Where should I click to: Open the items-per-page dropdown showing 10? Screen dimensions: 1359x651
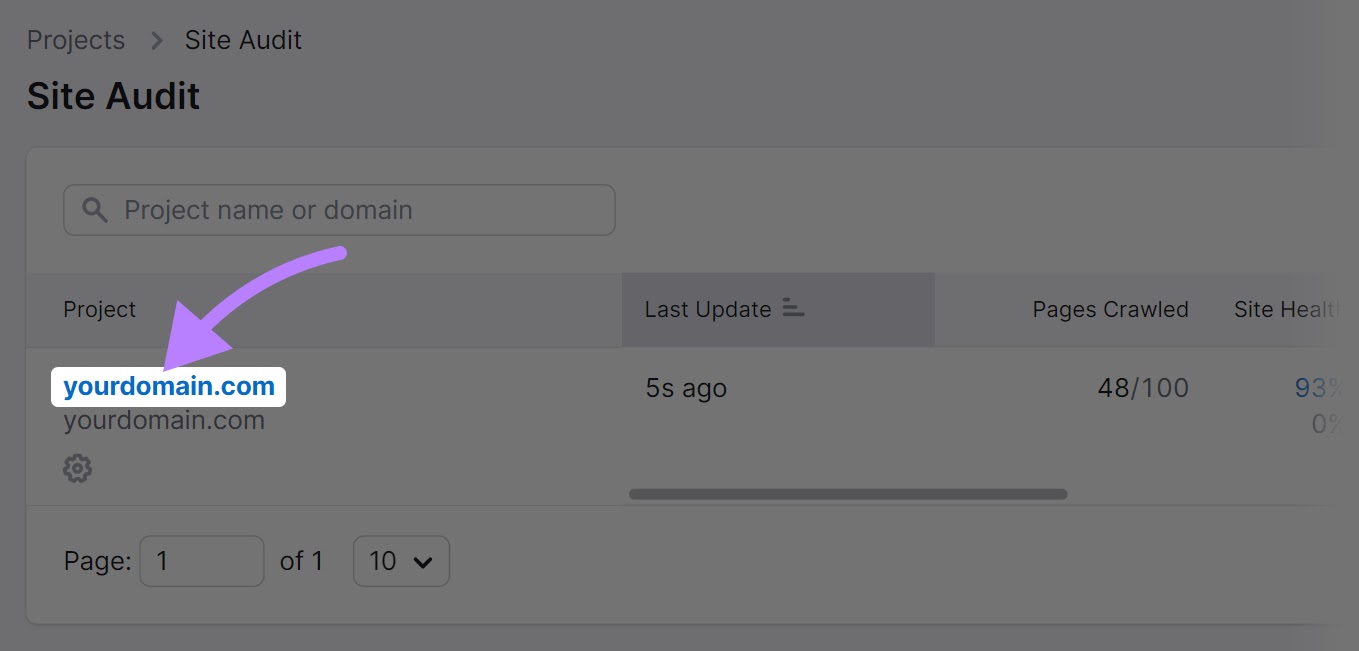pyautogui.click(x=401, y=561)
